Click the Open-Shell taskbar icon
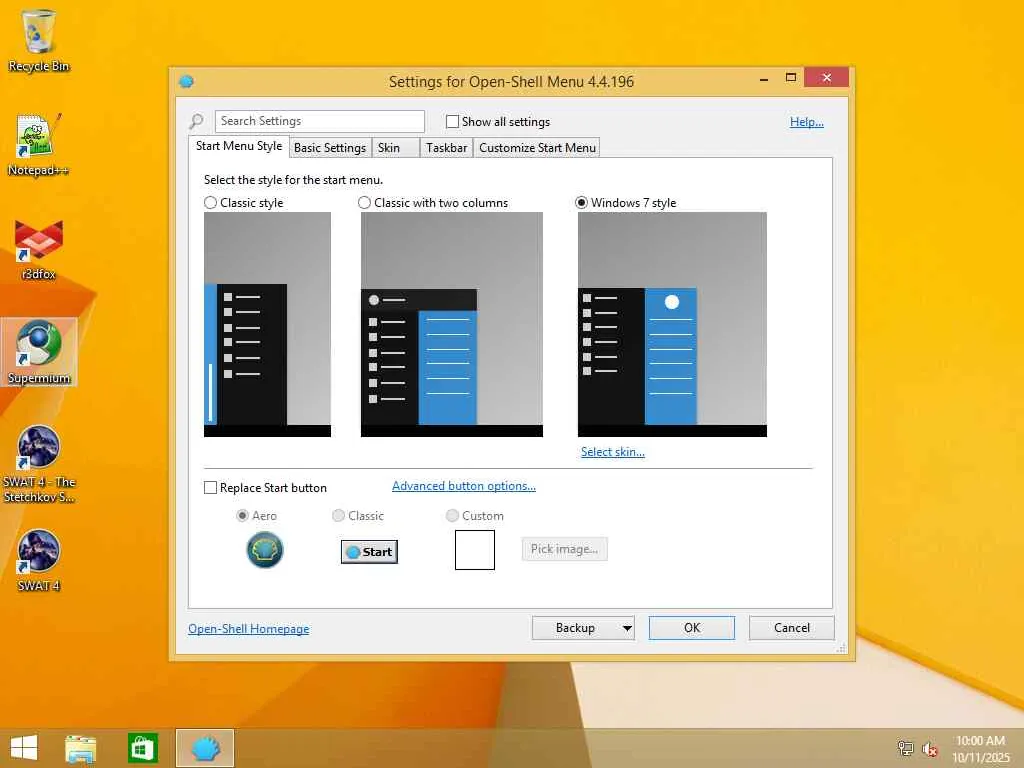The height and width of the screenshot is (768, 1024). pos(204,748)
